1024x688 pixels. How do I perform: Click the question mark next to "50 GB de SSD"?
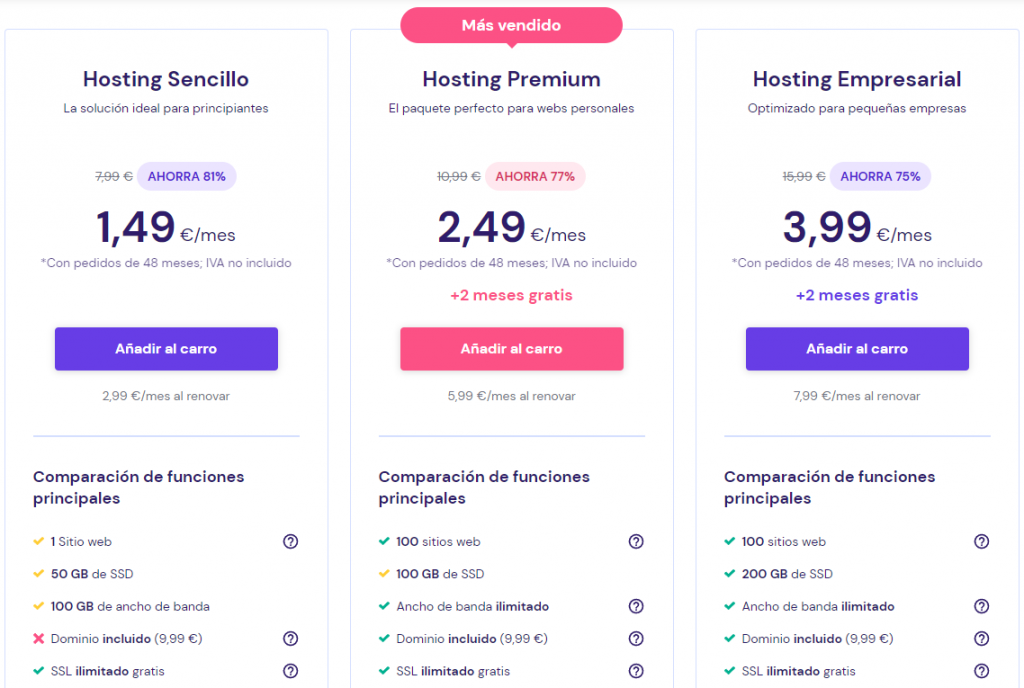tap(290, 574)
